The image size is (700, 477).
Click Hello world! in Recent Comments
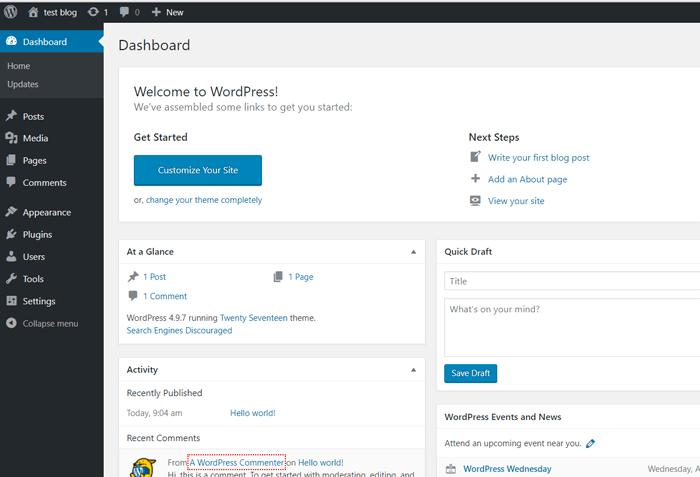pos(321,463)
